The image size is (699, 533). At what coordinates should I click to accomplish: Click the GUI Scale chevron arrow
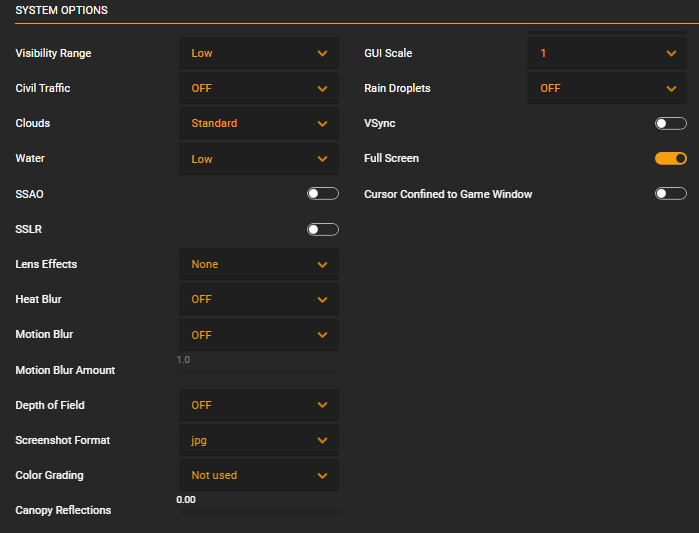(671, 53)
